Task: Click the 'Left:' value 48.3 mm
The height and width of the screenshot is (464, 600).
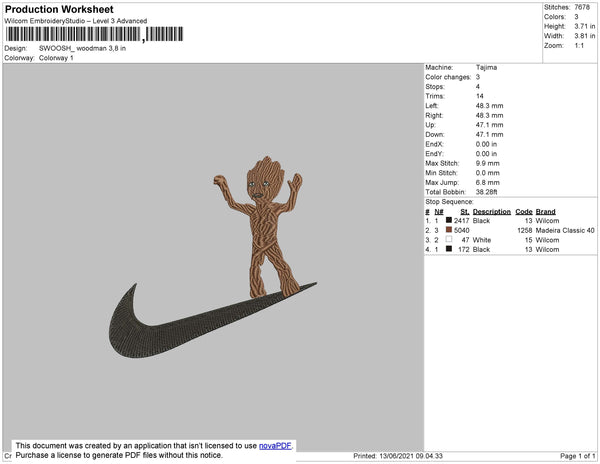Action: coord(489,106)
